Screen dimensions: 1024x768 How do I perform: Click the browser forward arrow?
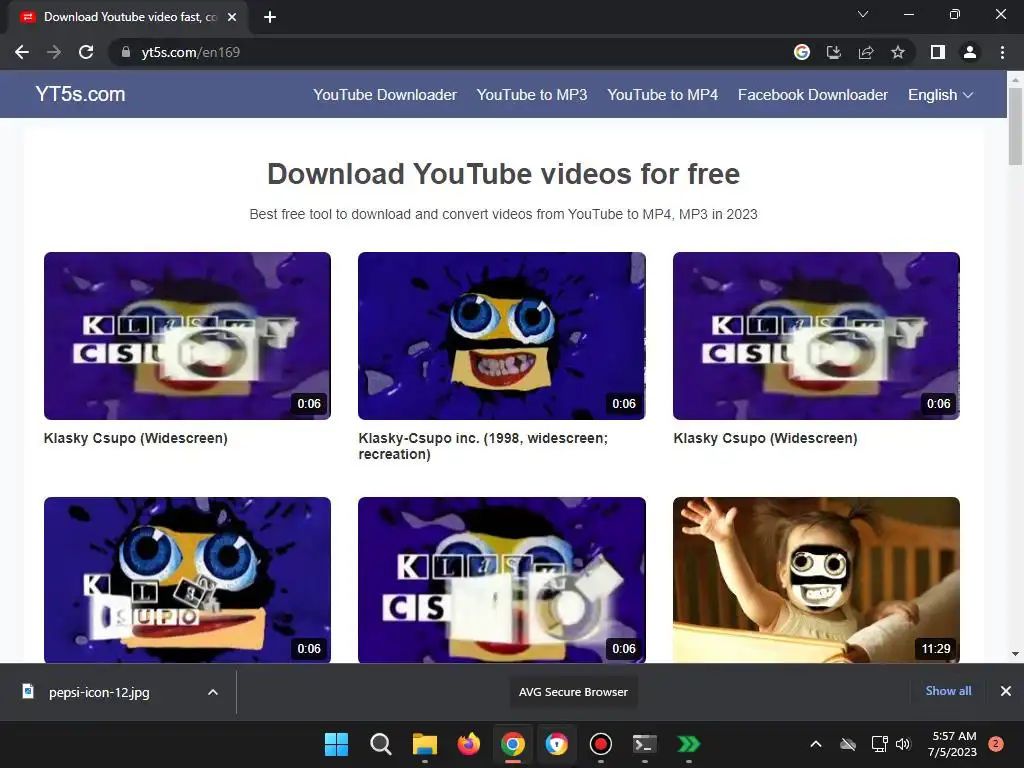click(54, 52)
